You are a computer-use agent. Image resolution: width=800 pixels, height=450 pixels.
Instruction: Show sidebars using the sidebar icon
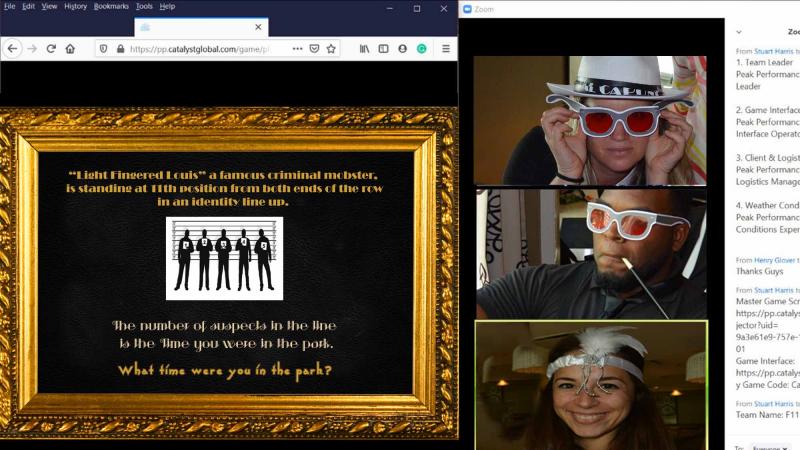(x=383, y=48)
